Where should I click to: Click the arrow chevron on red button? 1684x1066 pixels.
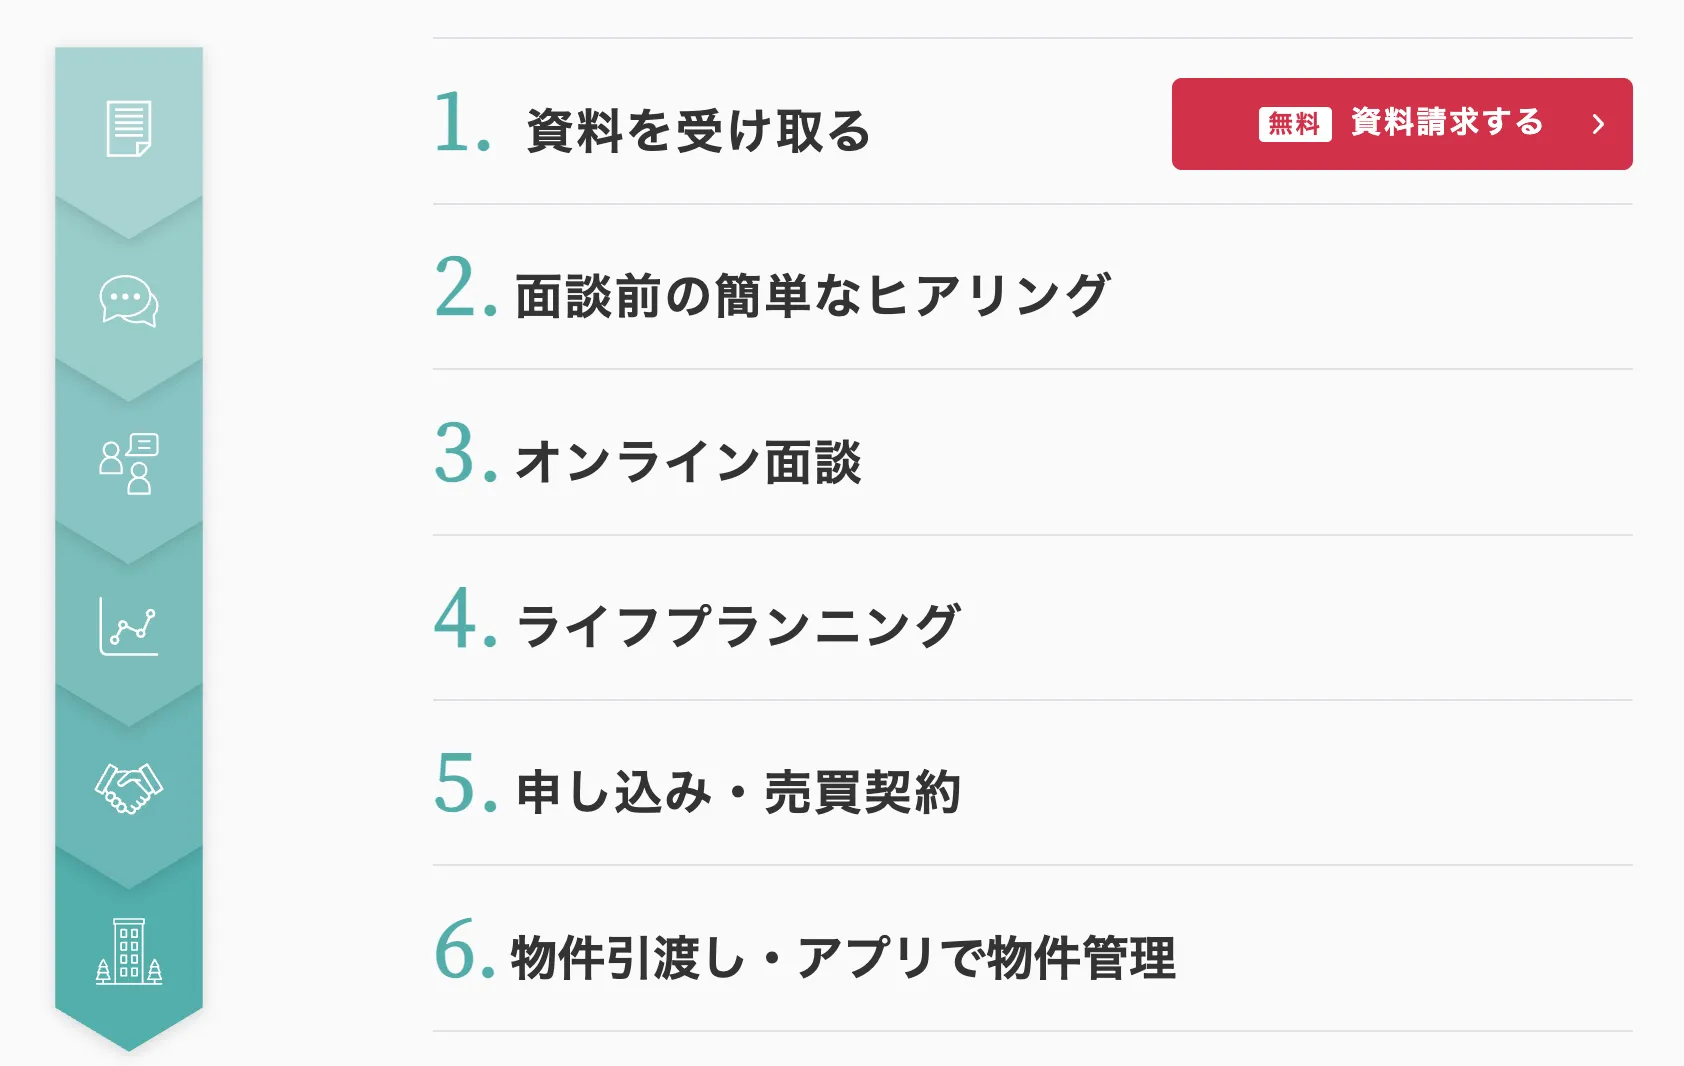(x=1598, y=124)
